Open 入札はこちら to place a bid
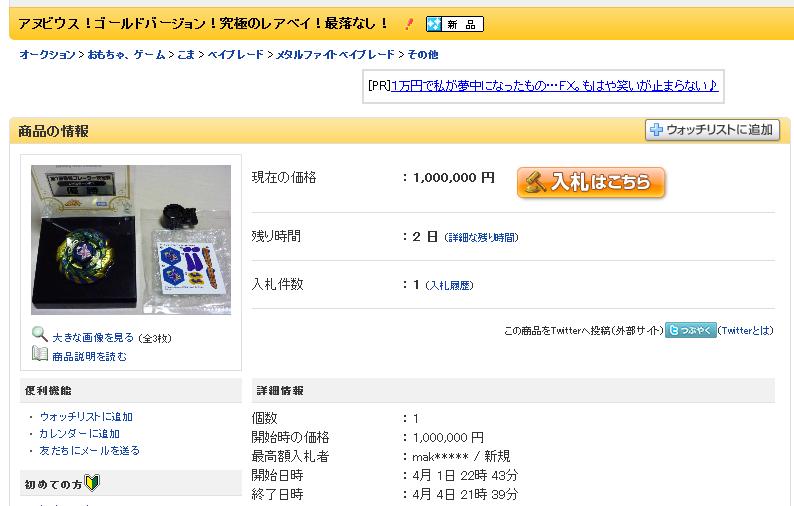Image resolution: width=794 pixels, height=506 pixels. pyautogui.click(x=591, y=182)
